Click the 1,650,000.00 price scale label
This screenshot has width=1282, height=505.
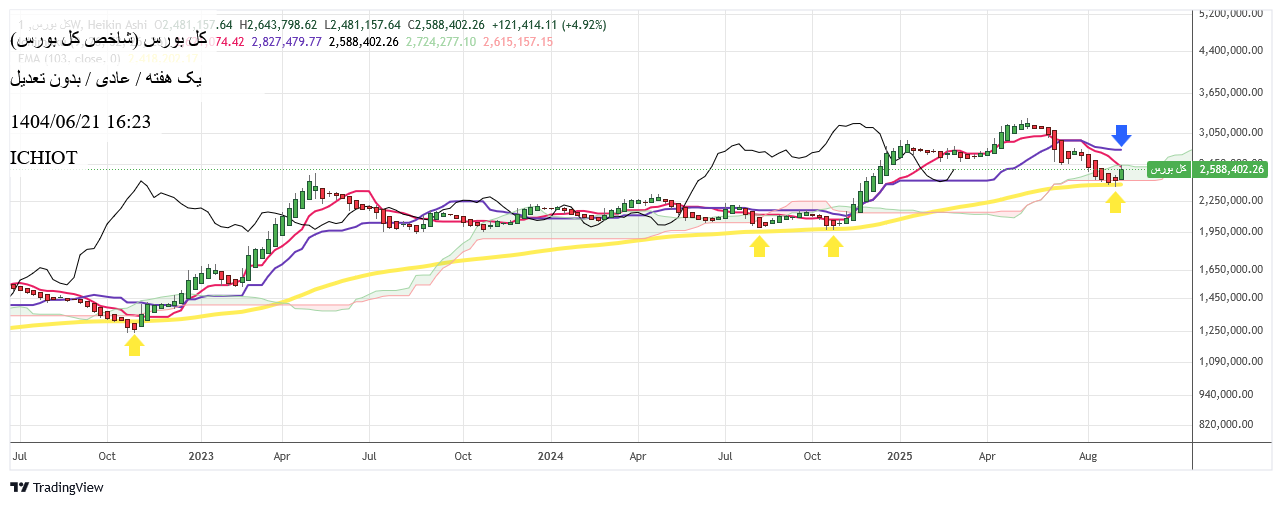pos(1233,269)
